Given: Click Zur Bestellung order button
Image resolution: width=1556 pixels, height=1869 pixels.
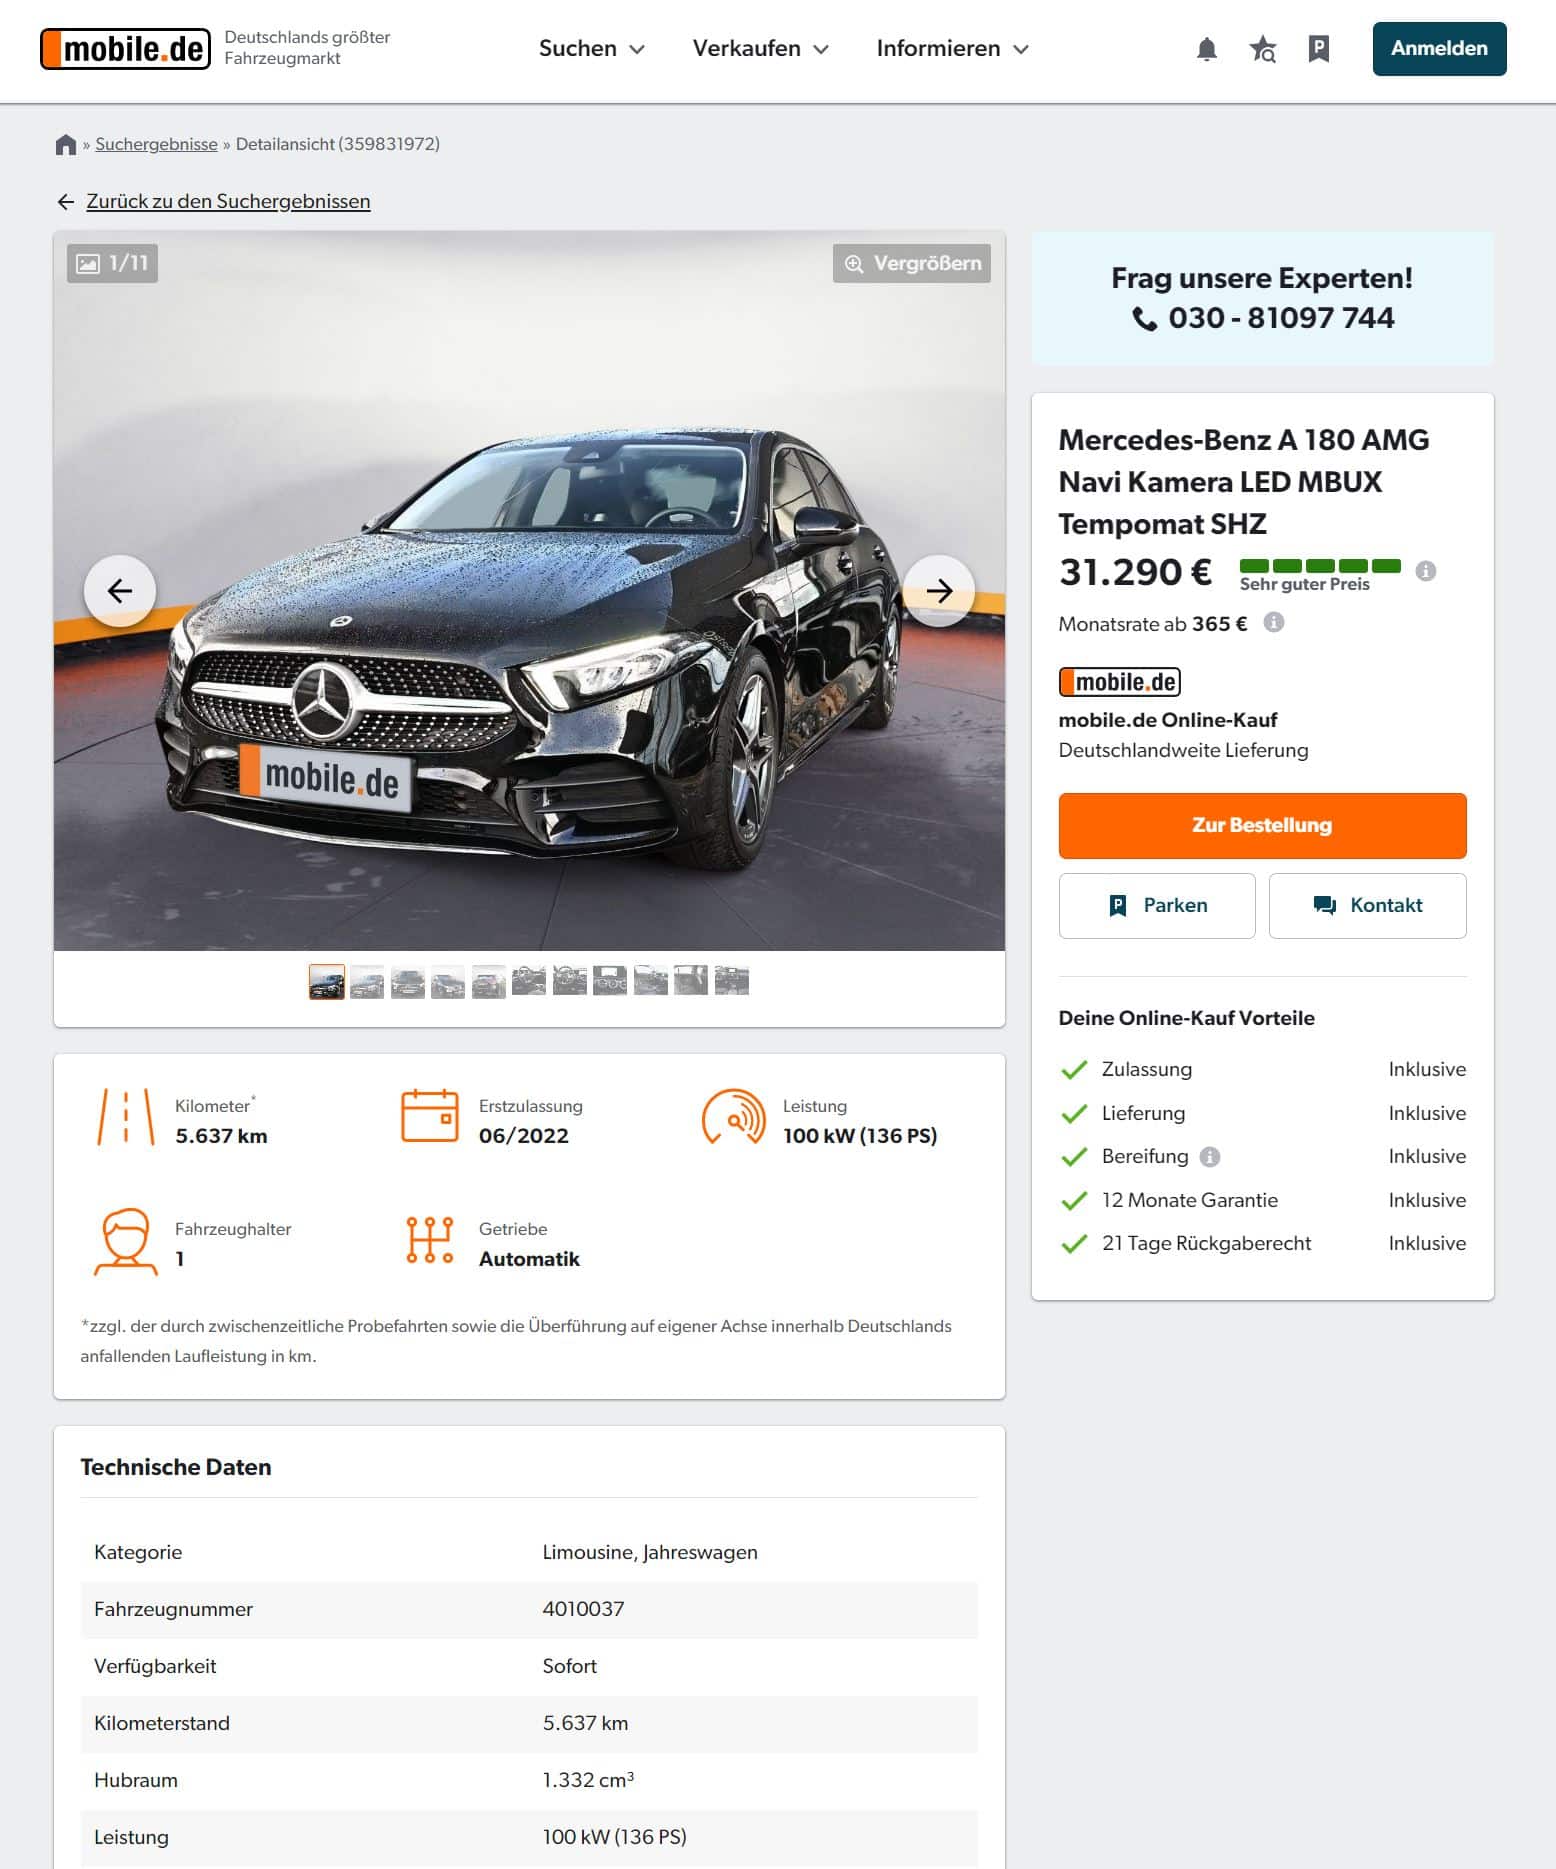Looking at the screenshot, I should [1262, 826].
